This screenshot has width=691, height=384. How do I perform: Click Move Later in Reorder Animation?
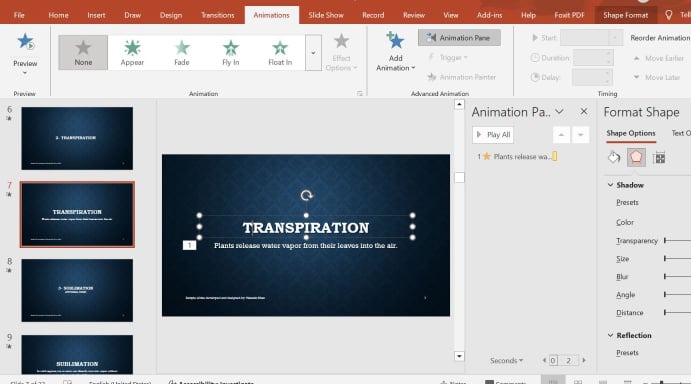[x=657, y=77]
